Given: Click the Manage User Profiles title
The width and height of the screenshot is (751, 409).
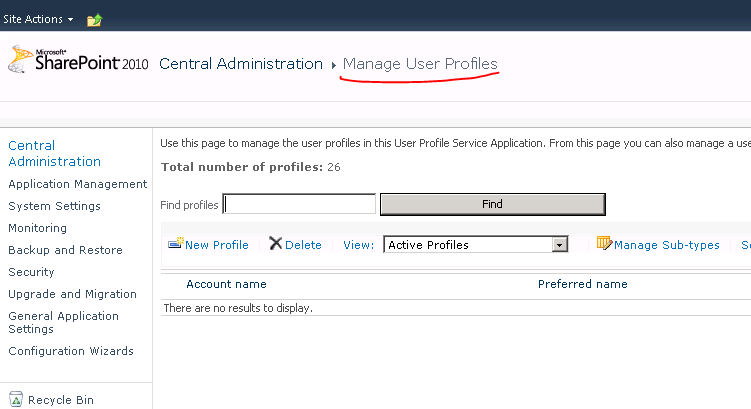Looking at the screenshot, I should [420, 64].
